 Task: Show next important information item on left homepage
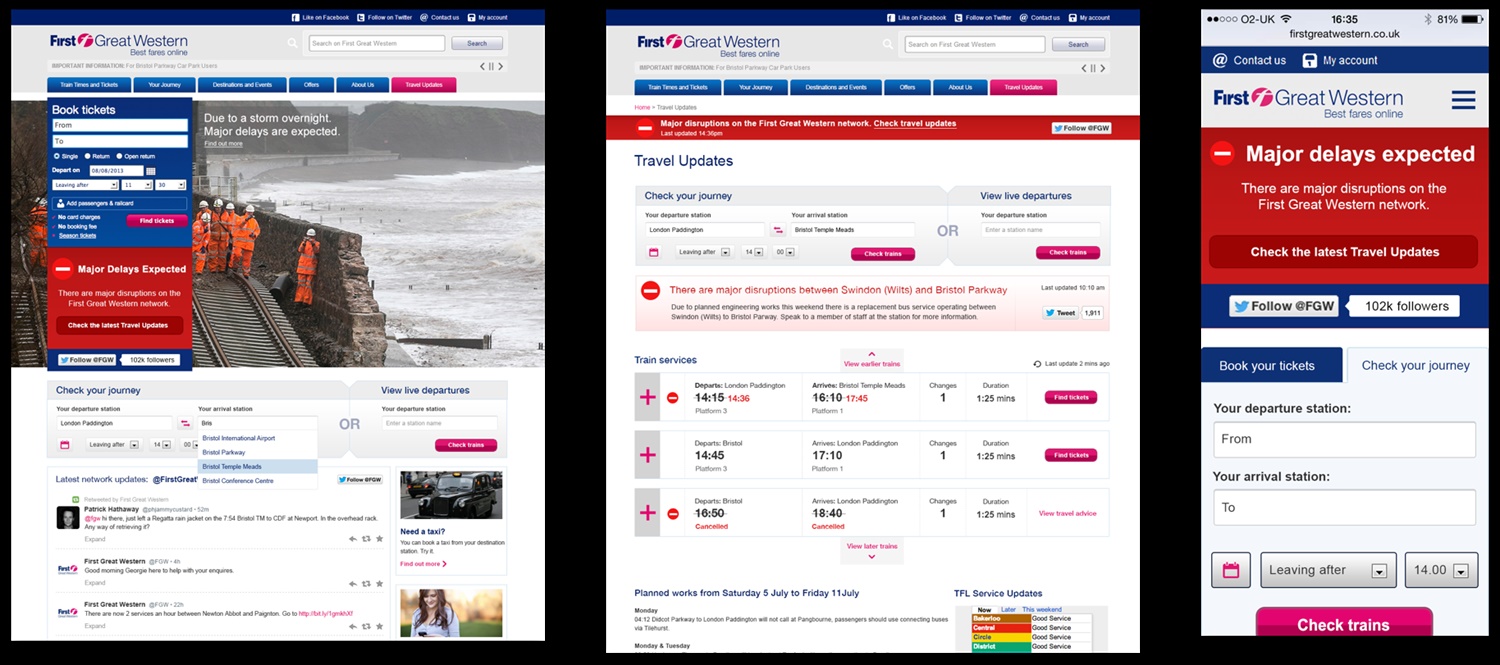coord(501,67)
